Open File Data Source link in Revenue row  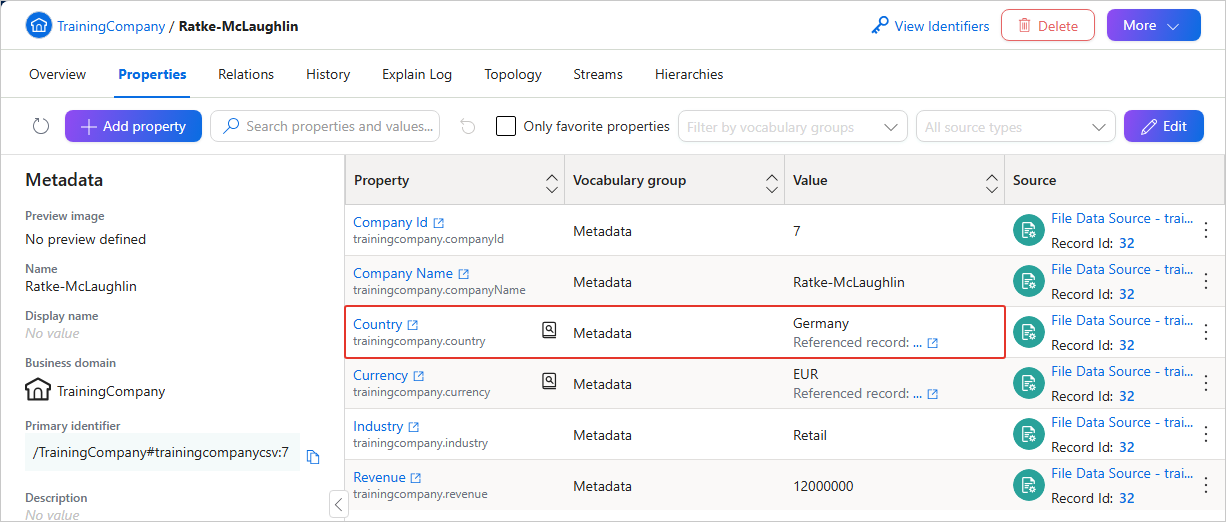tap(1122, 473)
